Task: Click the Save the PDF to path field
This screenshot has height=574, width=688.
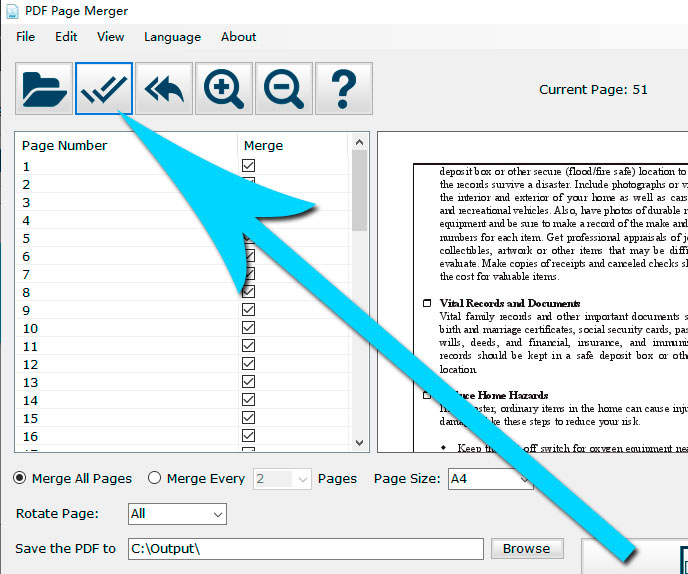Action: (306, 549)
